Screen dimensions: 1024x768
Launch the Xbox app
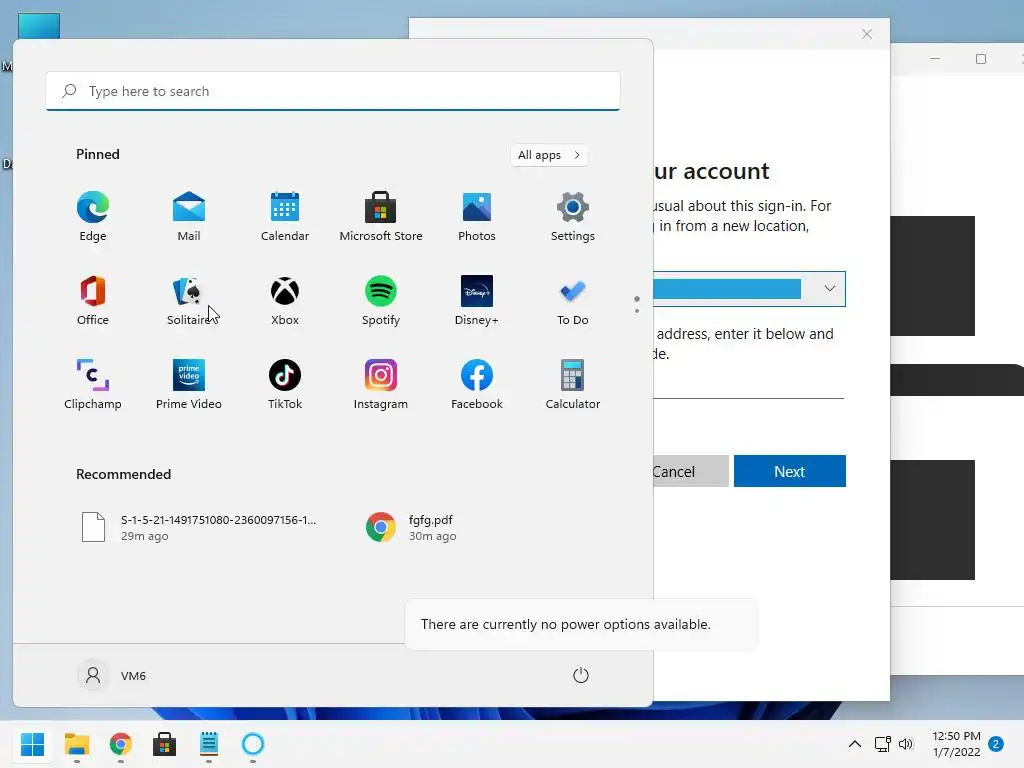[285, 300]
